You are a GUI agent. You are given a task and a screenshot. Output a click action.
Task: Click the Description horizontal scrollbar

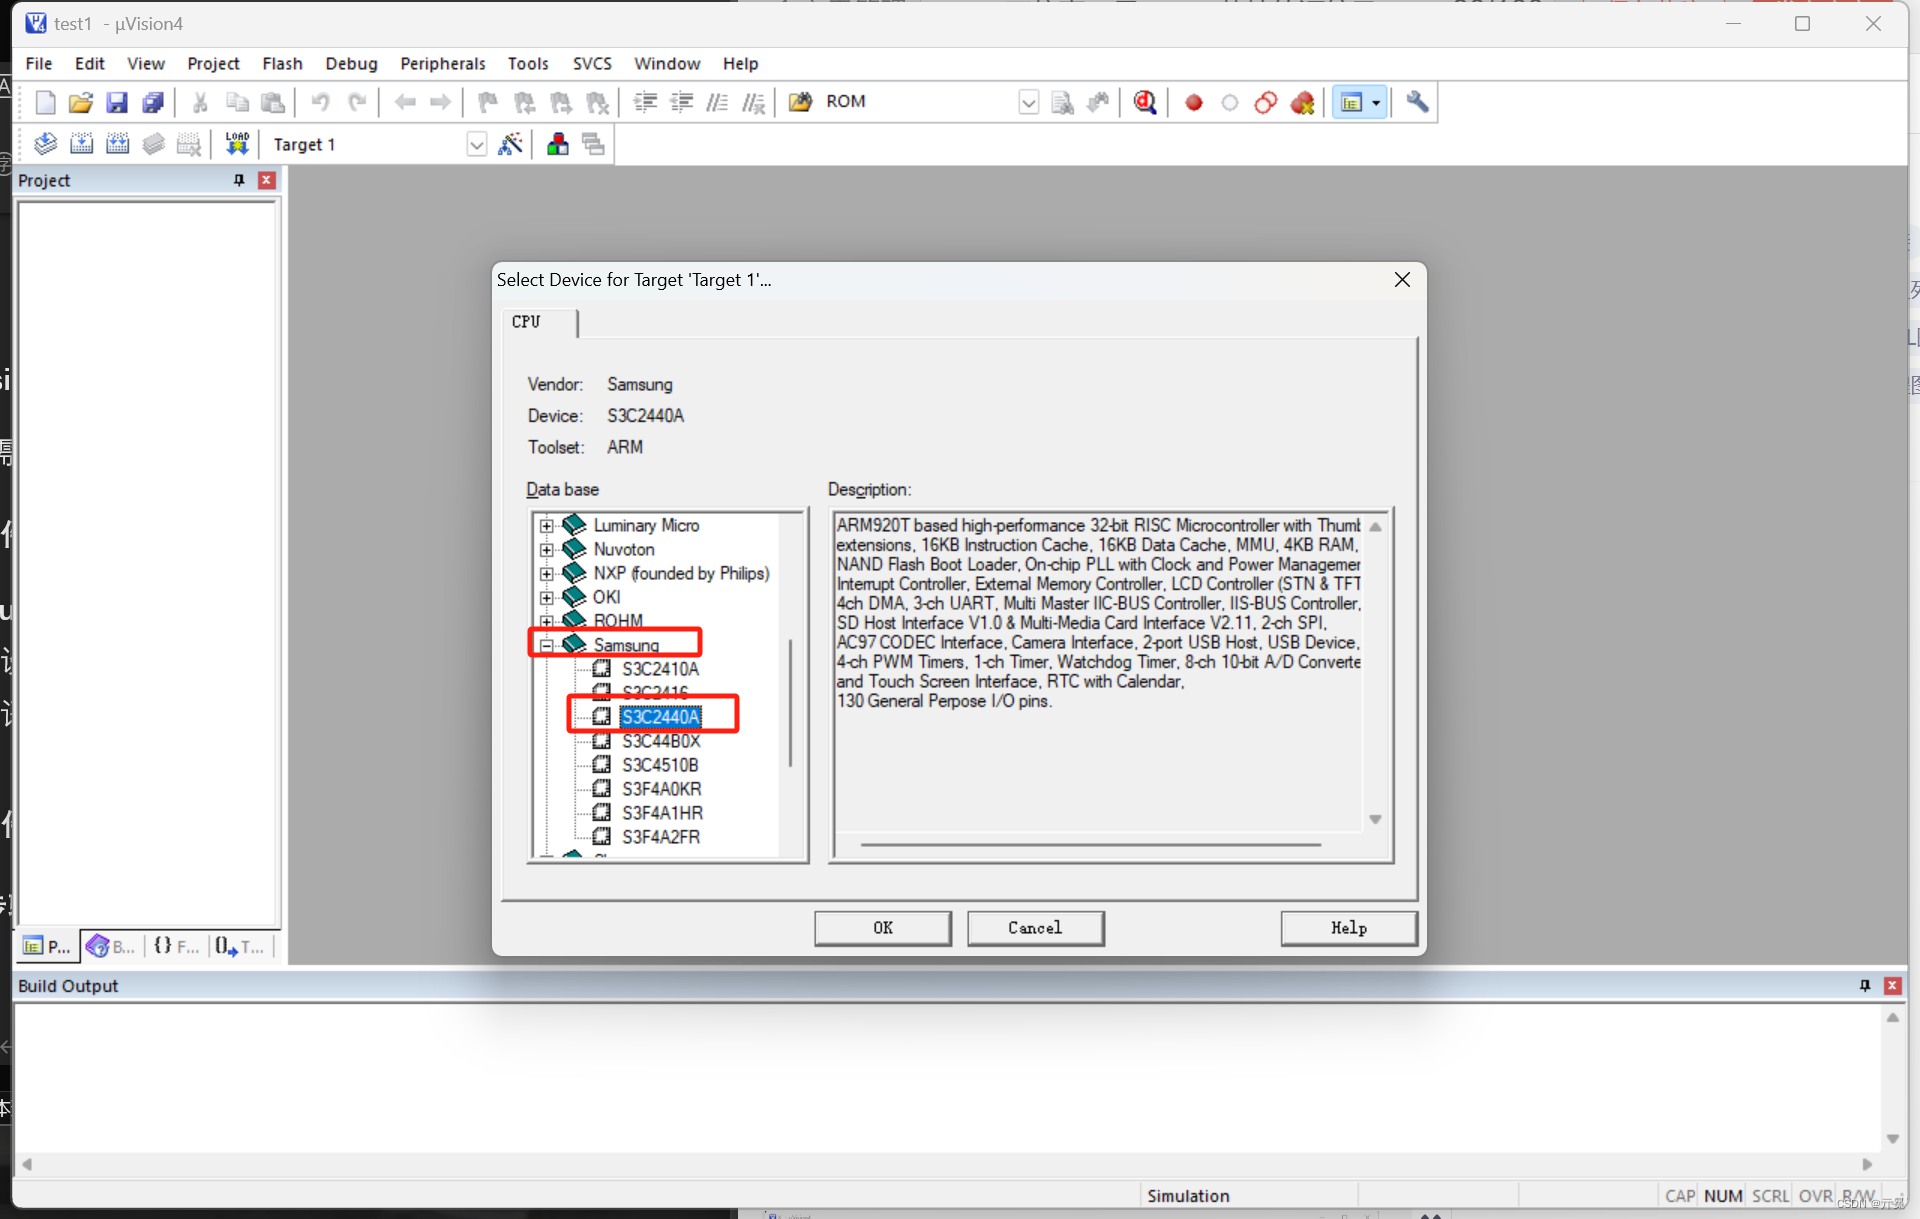coord(1090,845)
